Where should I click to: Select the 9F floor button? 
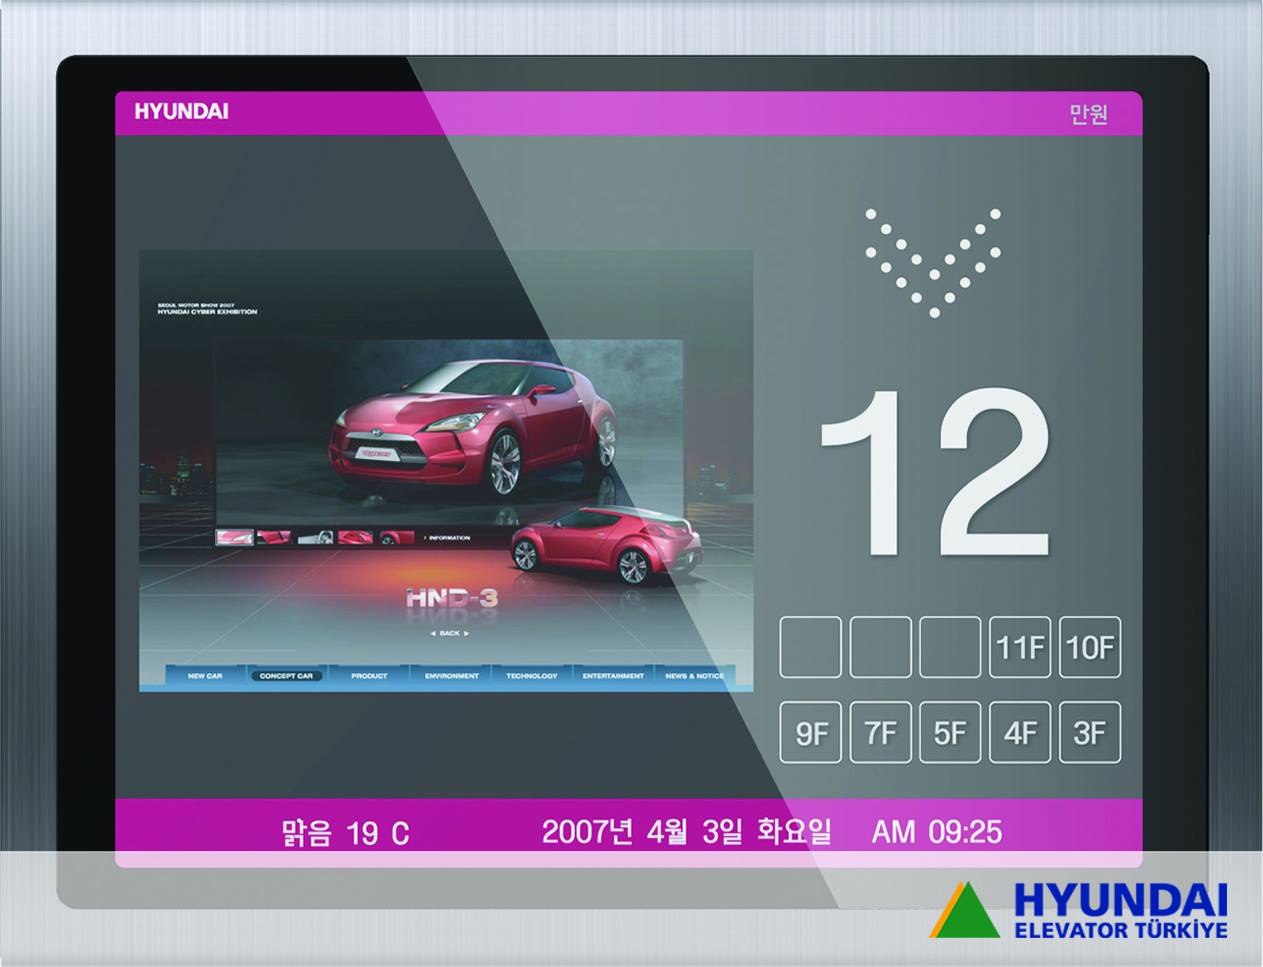[x=810, y=733]
